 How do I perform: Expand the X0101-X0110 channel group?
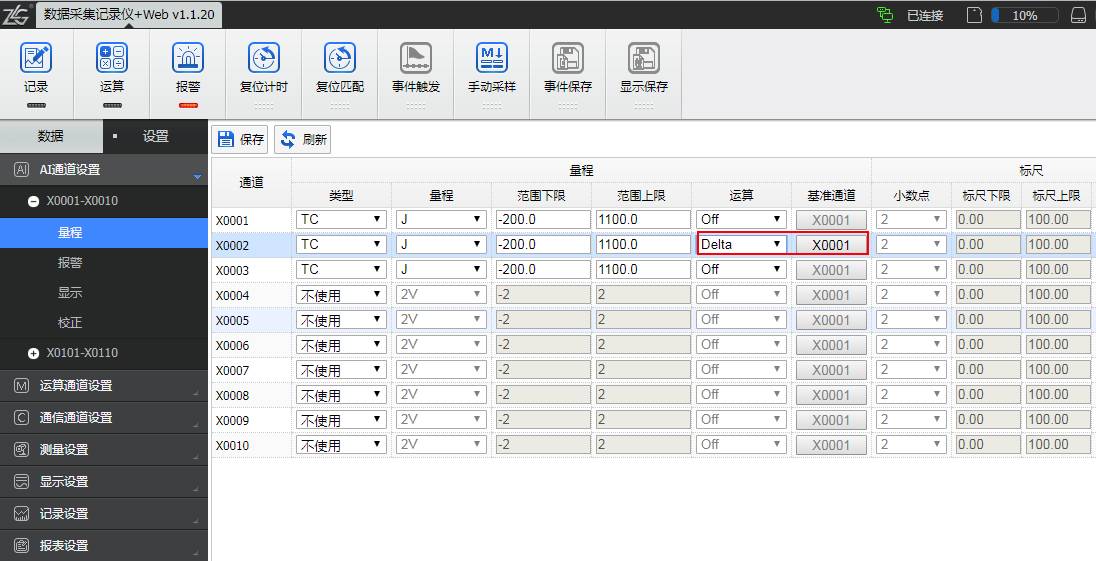pos(34,353)
